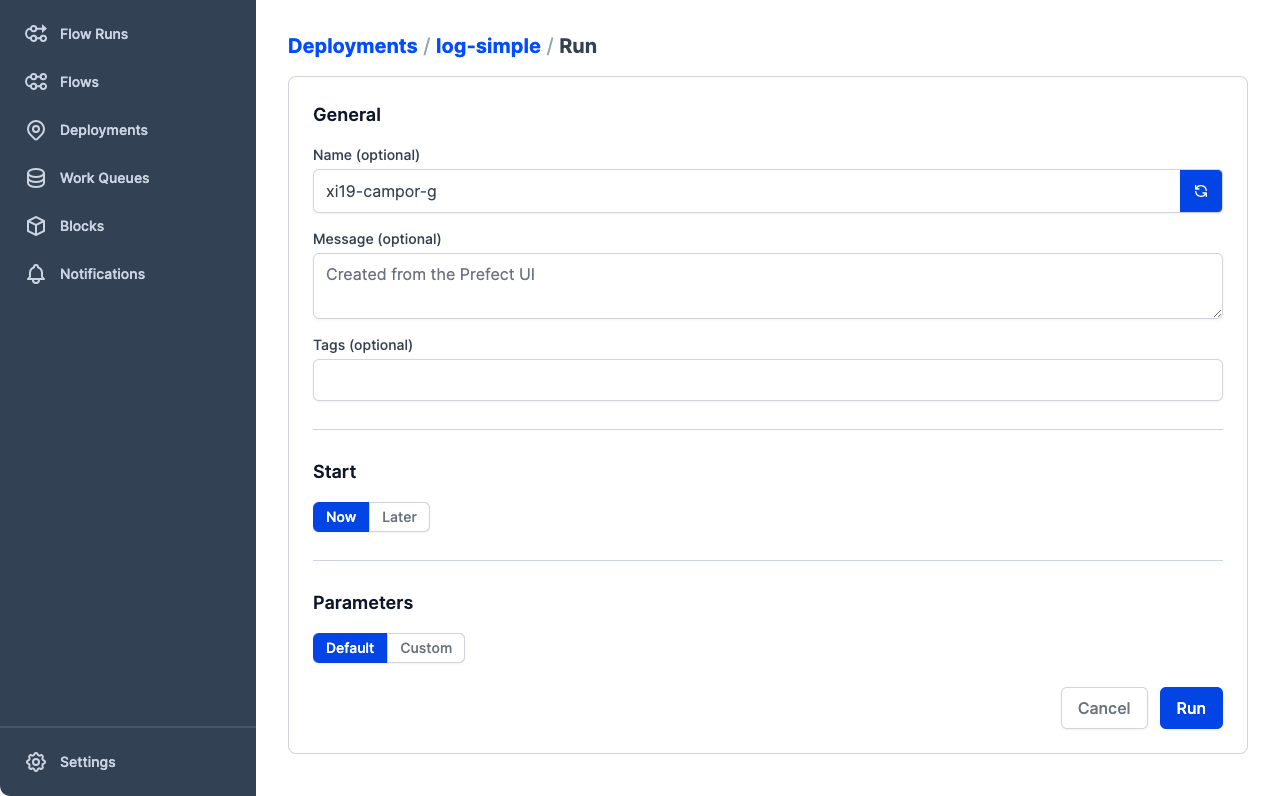Choose Custom parameters
This screenshot has width=1280, height=796.
point(426,648)
